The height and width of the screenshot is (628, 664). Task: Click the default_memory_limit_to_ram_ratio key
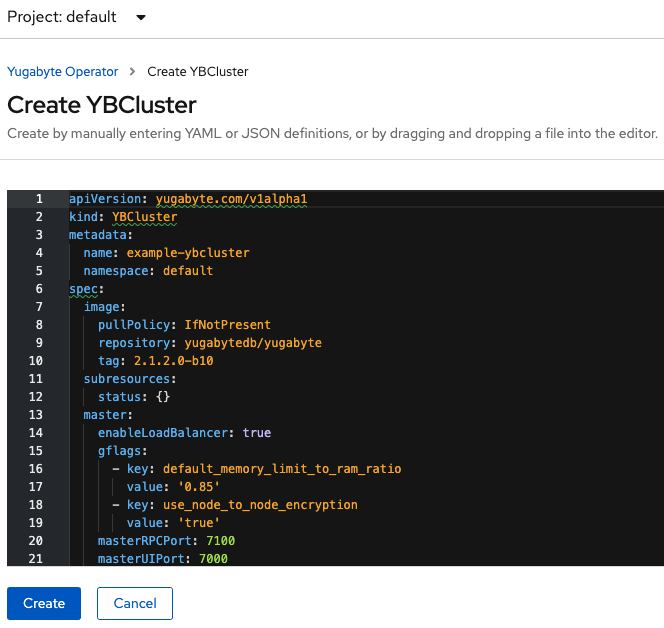click(x=281, y=469)
